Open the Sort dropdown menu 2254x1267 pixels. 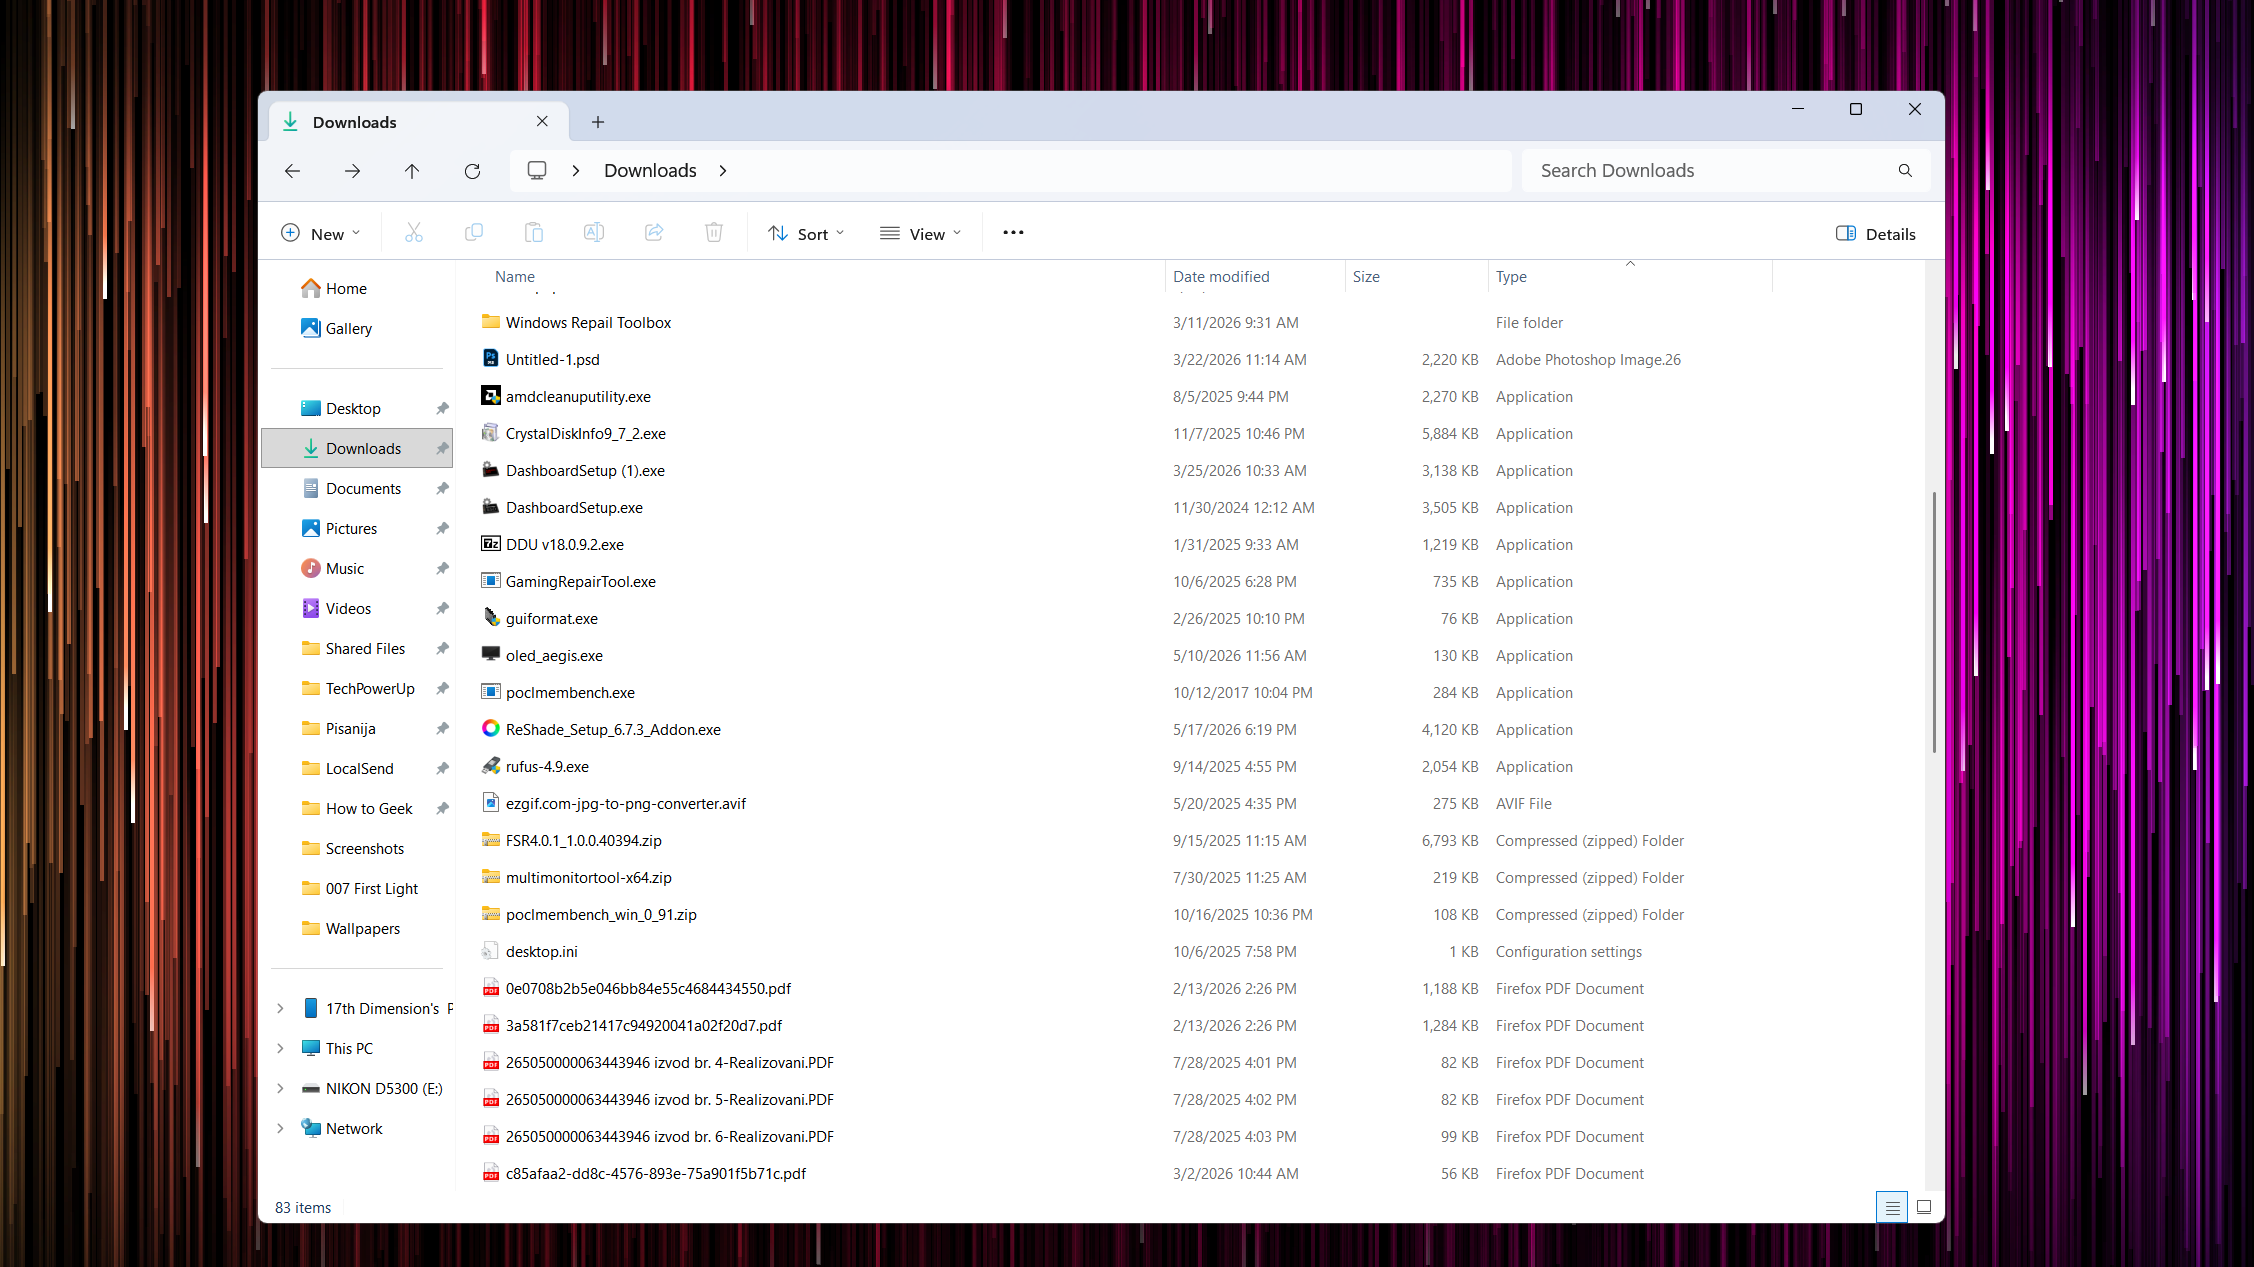806,233
